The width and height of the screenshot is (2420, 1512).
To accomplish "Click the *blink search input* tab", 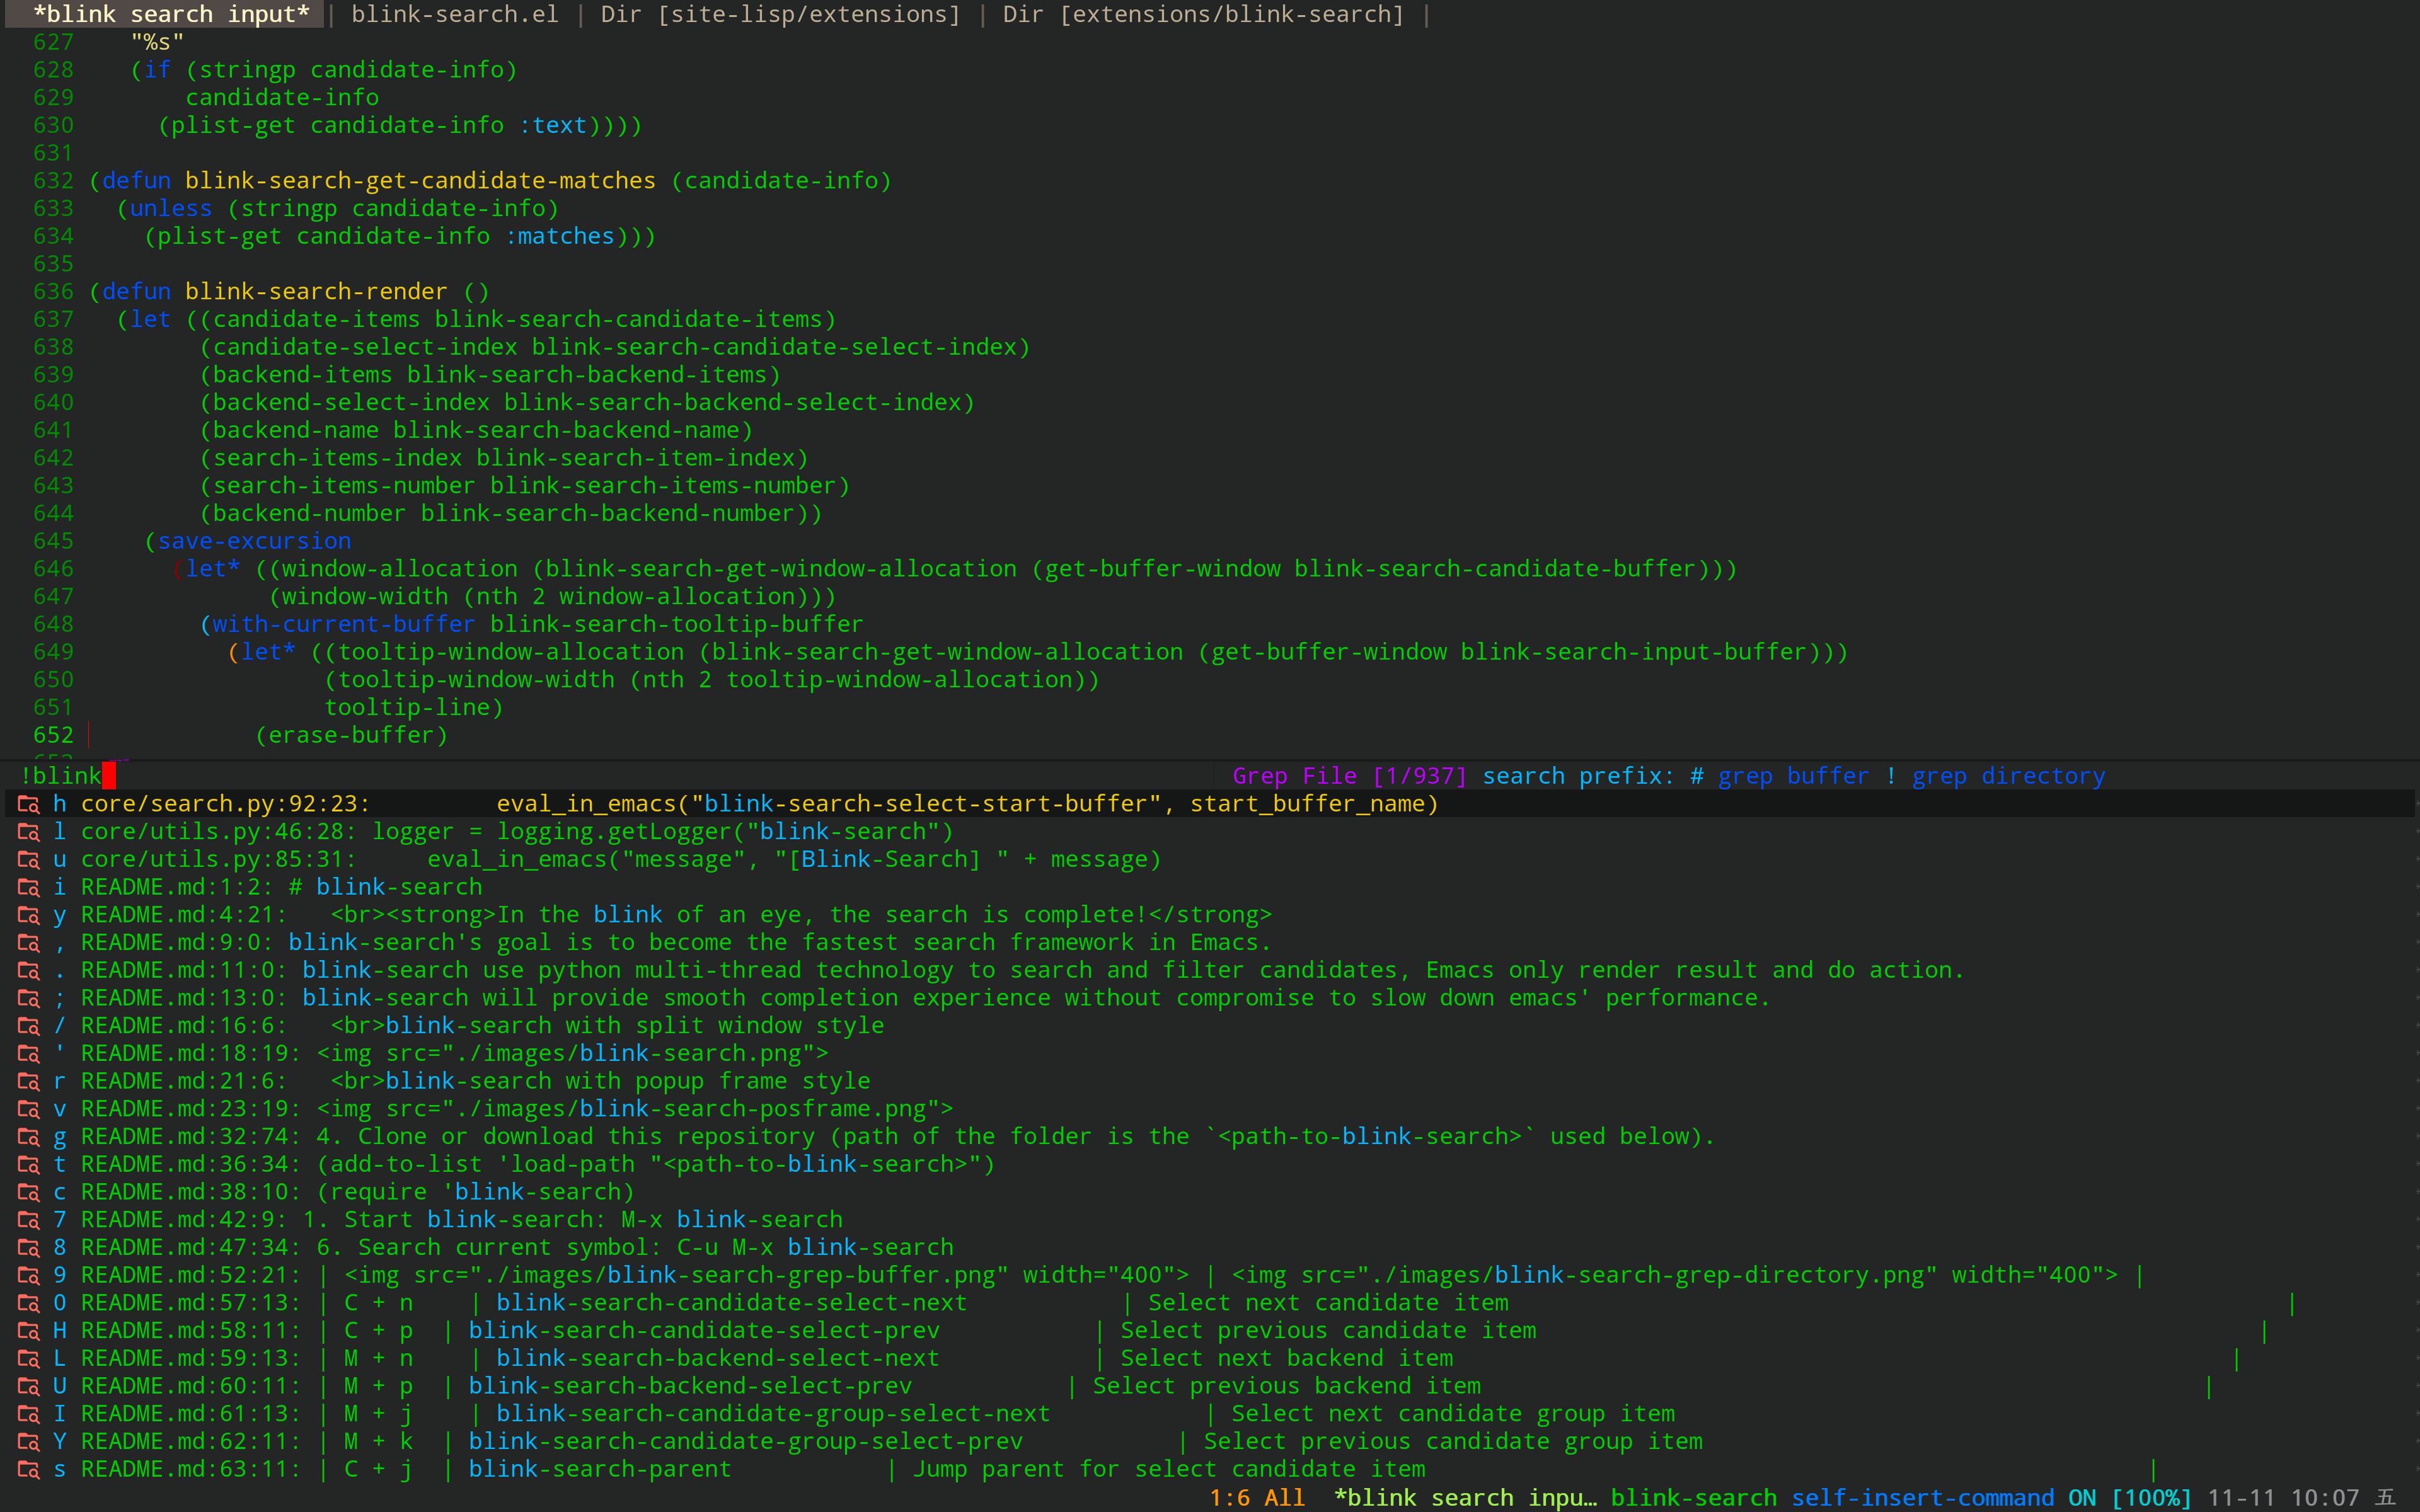I will [x=171, y=14].
